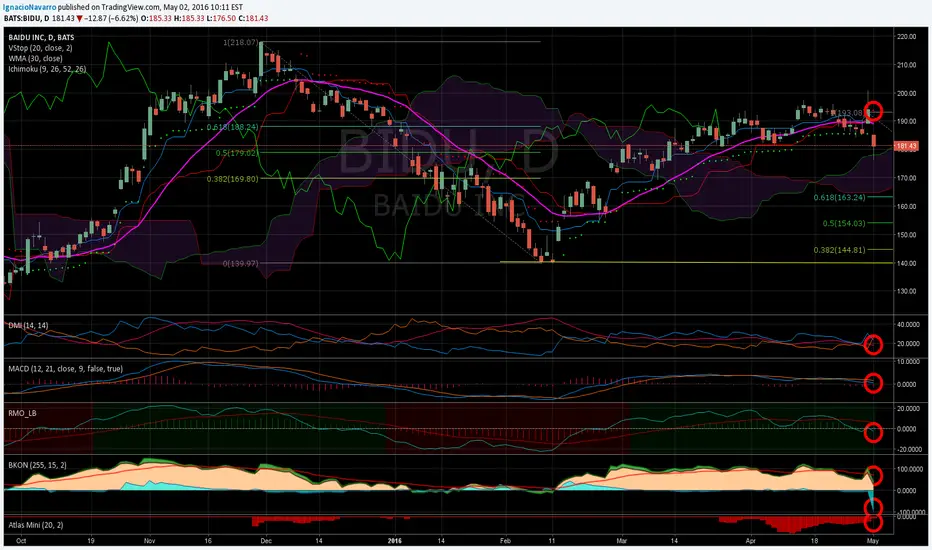Select the 0(139.97) Fibonacci level label
Screen dimensions: 932x550
click(241, 263)
